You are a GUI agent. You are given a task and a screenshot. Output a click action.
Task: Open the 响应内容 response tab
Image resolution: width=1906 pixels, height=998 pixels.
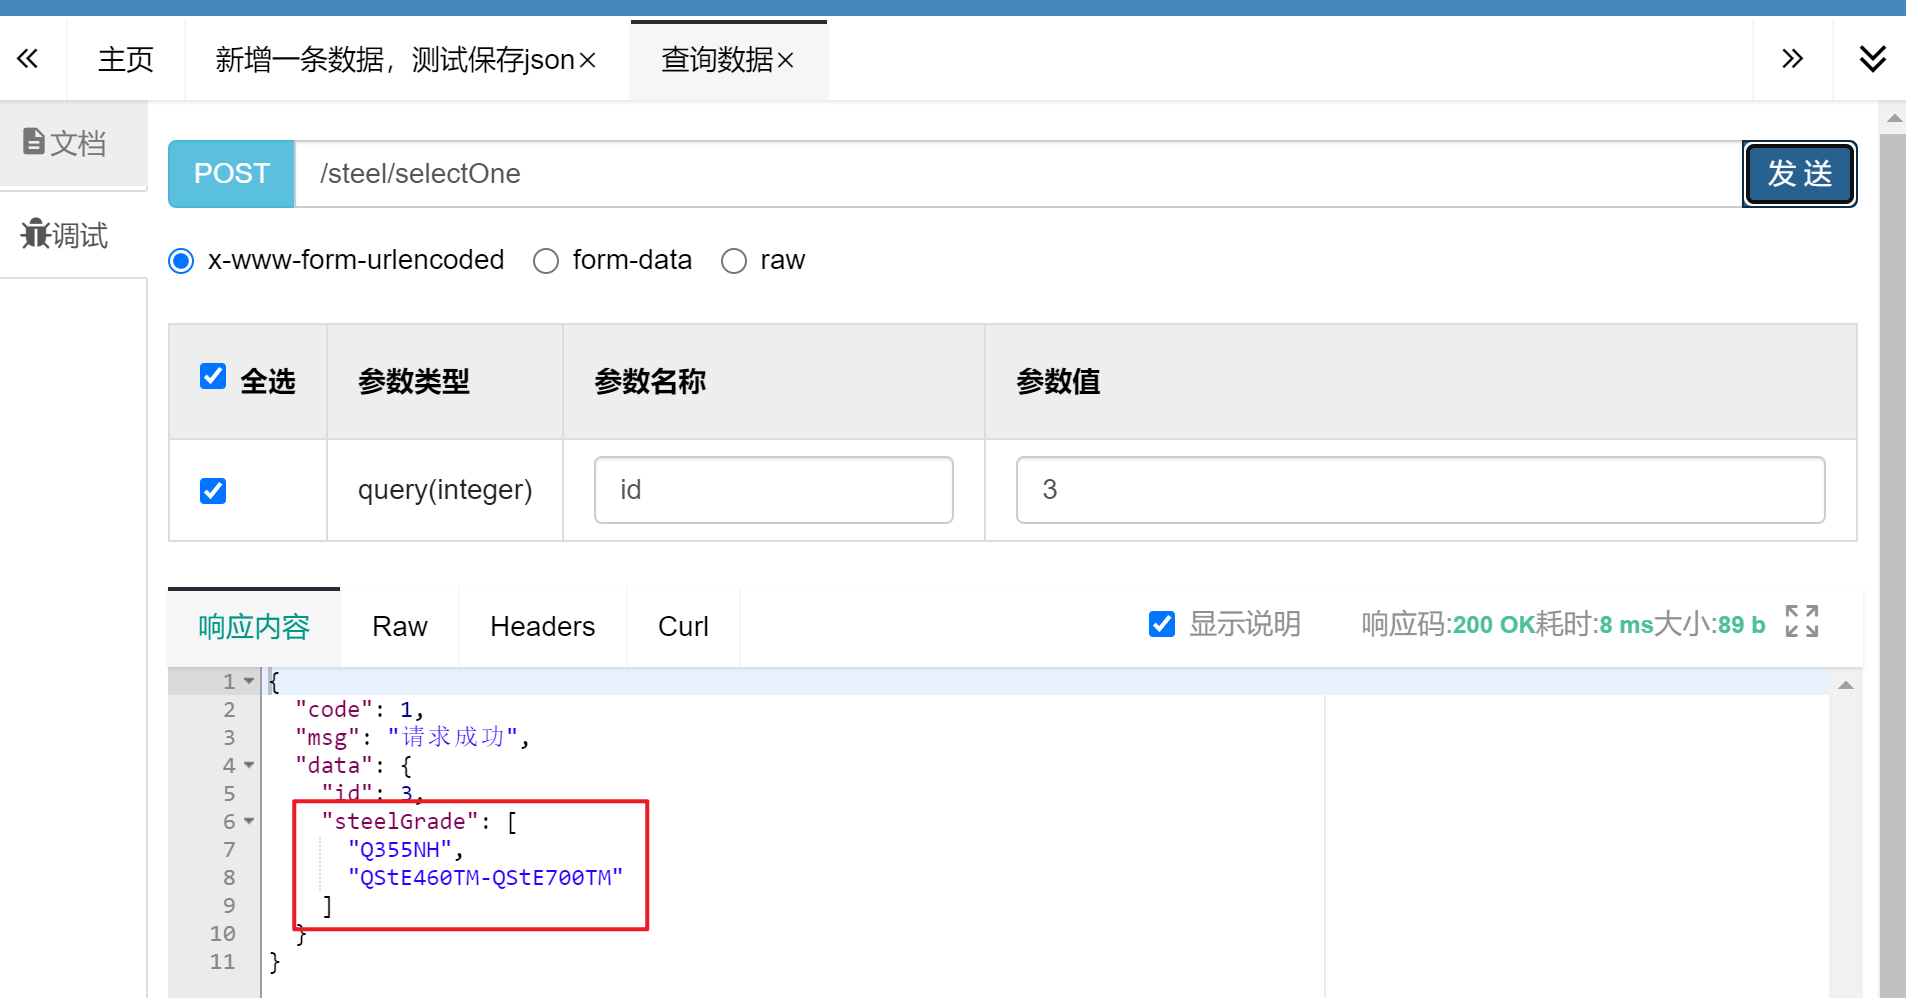click(x=254, y=627)
